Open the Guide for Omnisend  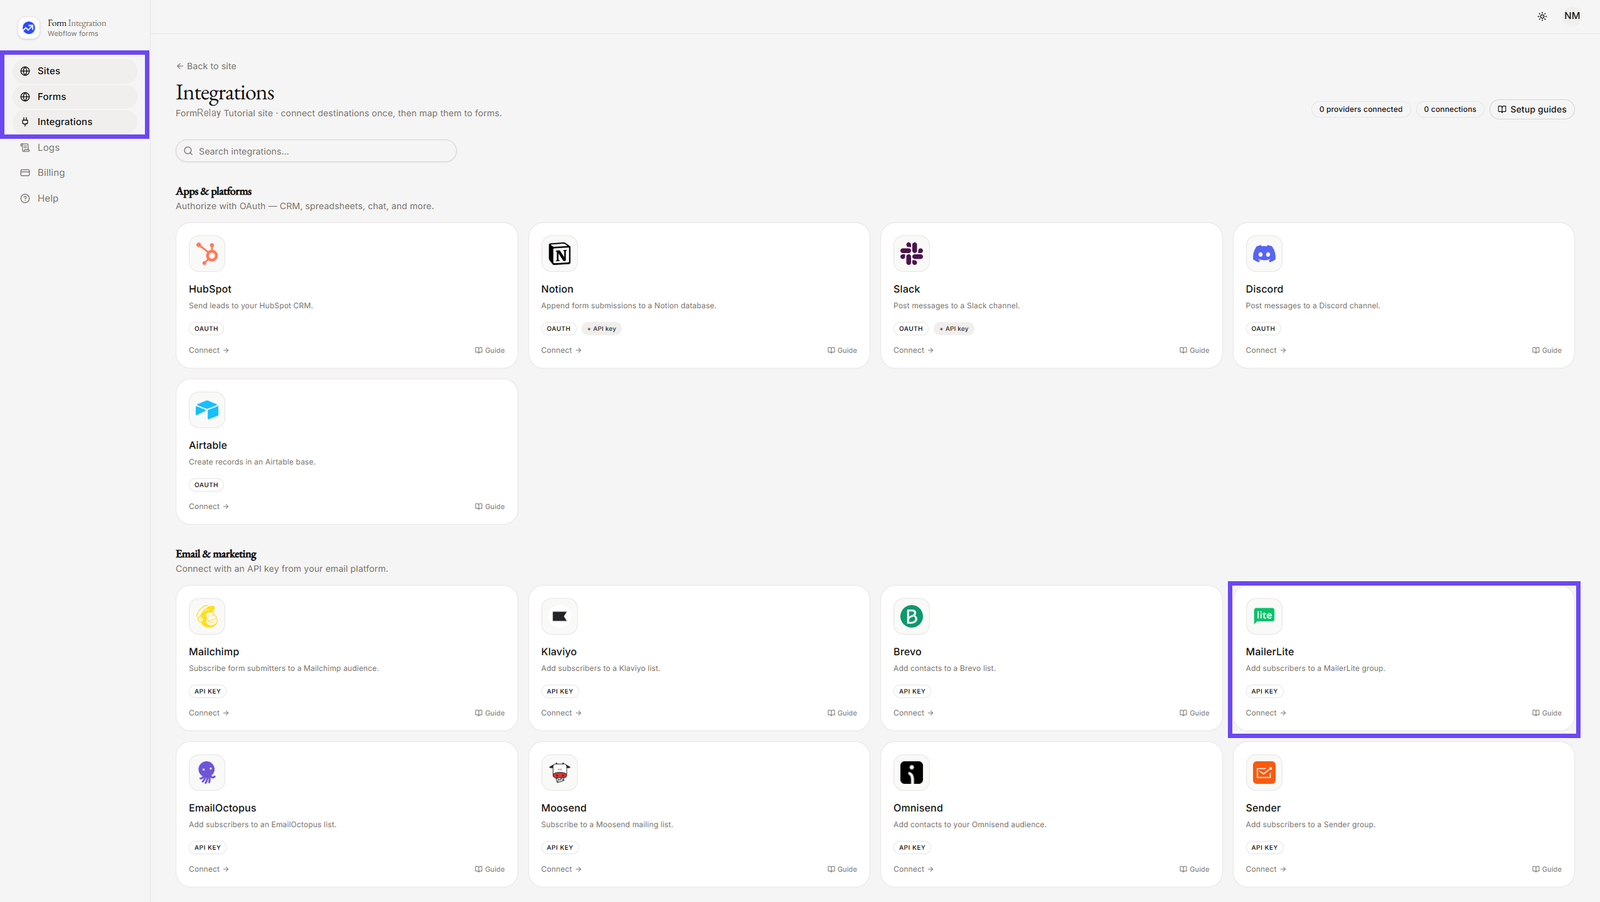tap(1194, 869)
